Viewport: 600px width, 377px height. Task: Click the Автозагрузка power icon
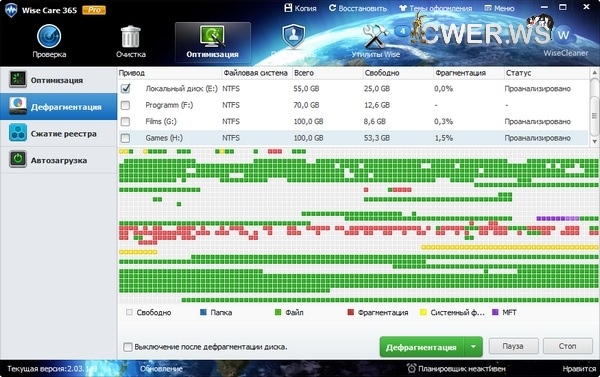coord(18,160)
